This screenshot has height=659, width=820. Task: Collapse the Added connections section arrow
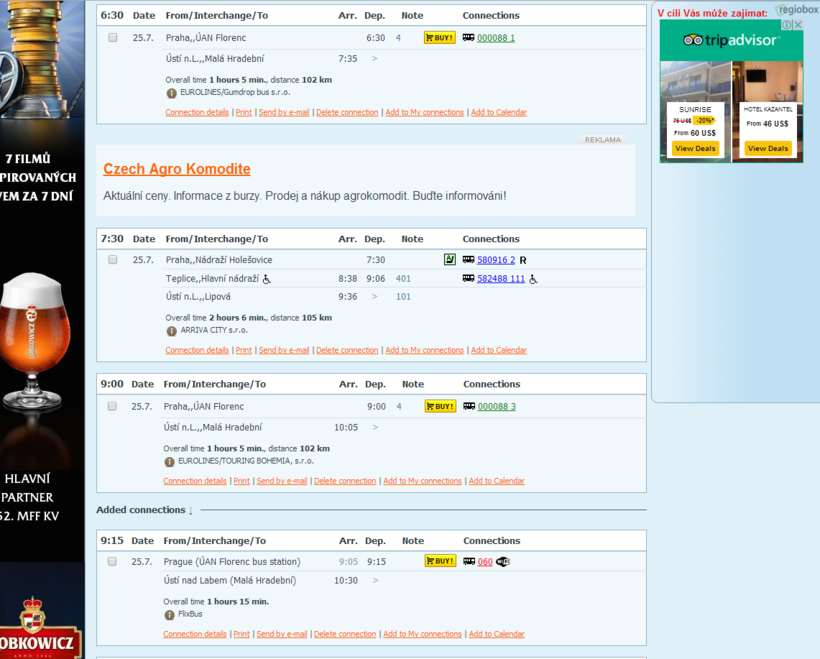(x=190, y=510)
